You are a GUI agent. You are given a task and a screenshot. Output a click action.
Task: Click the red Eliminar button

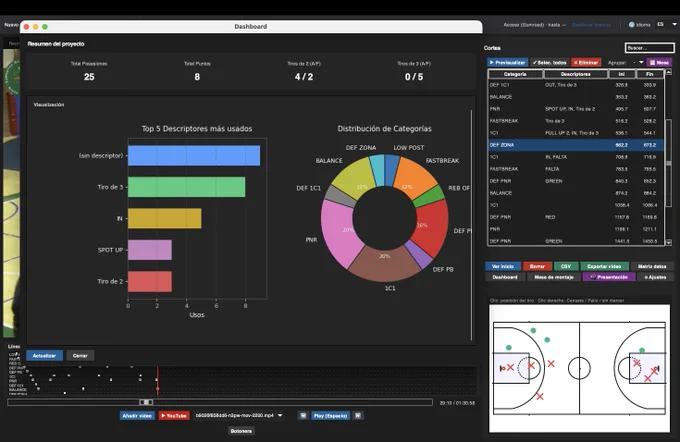click(586, 62)
